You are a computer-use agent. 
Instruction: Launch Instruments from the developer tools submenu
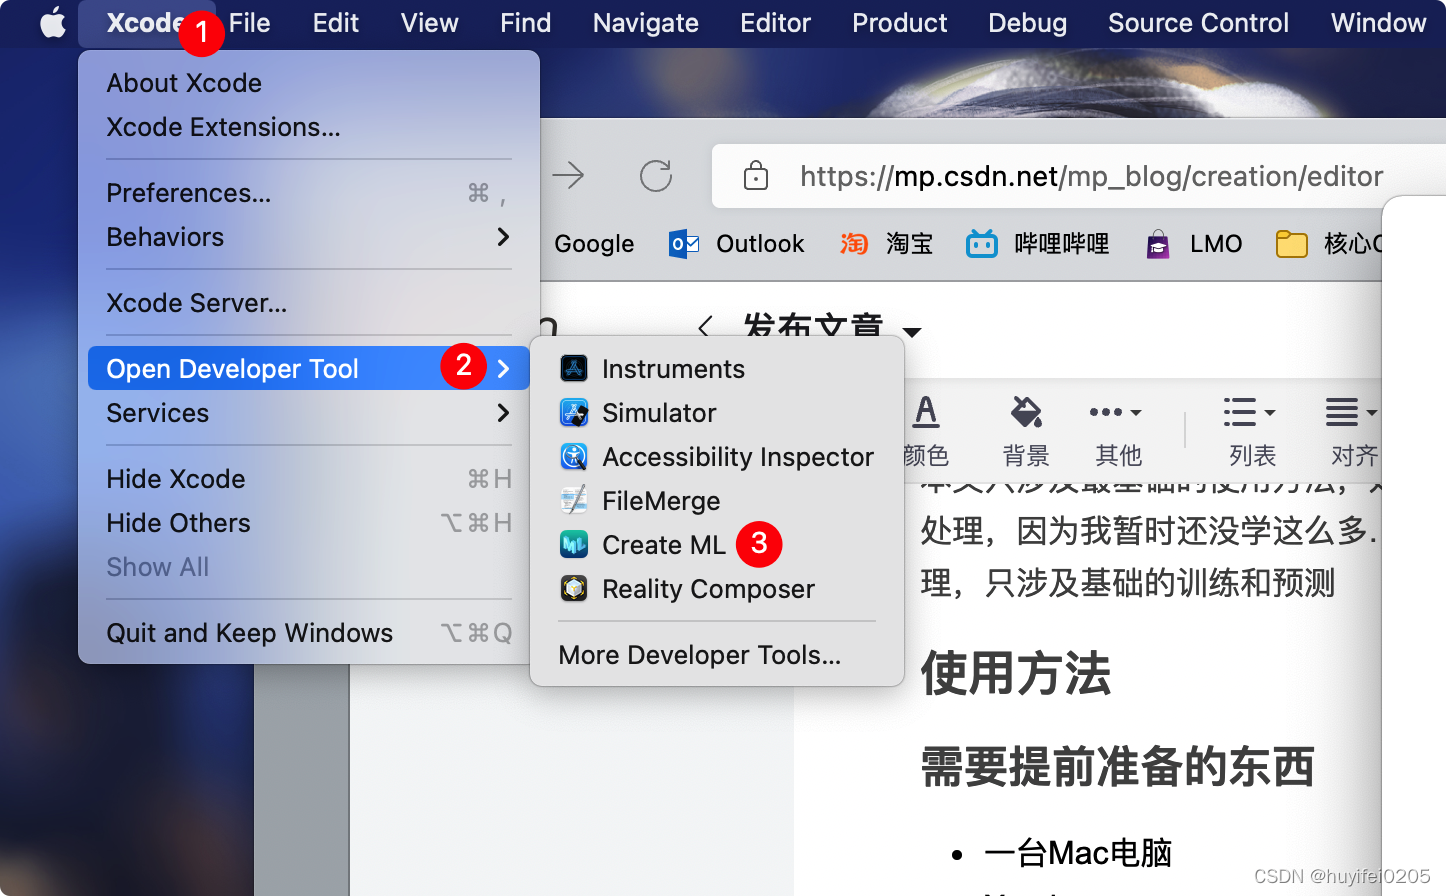coord(672,368)
